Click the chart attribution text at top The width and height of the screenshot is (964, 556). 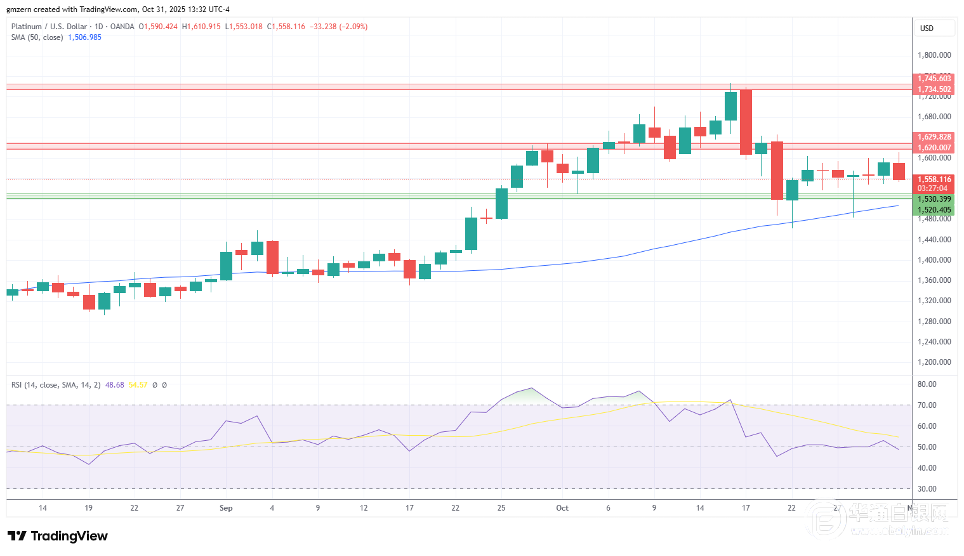(104, 10)
